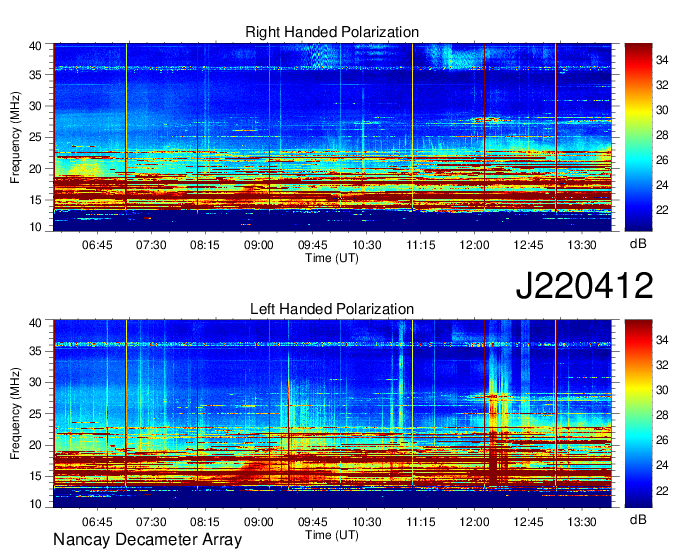Click the 12:00 time tick of Left Handed plot

[474, 521]
